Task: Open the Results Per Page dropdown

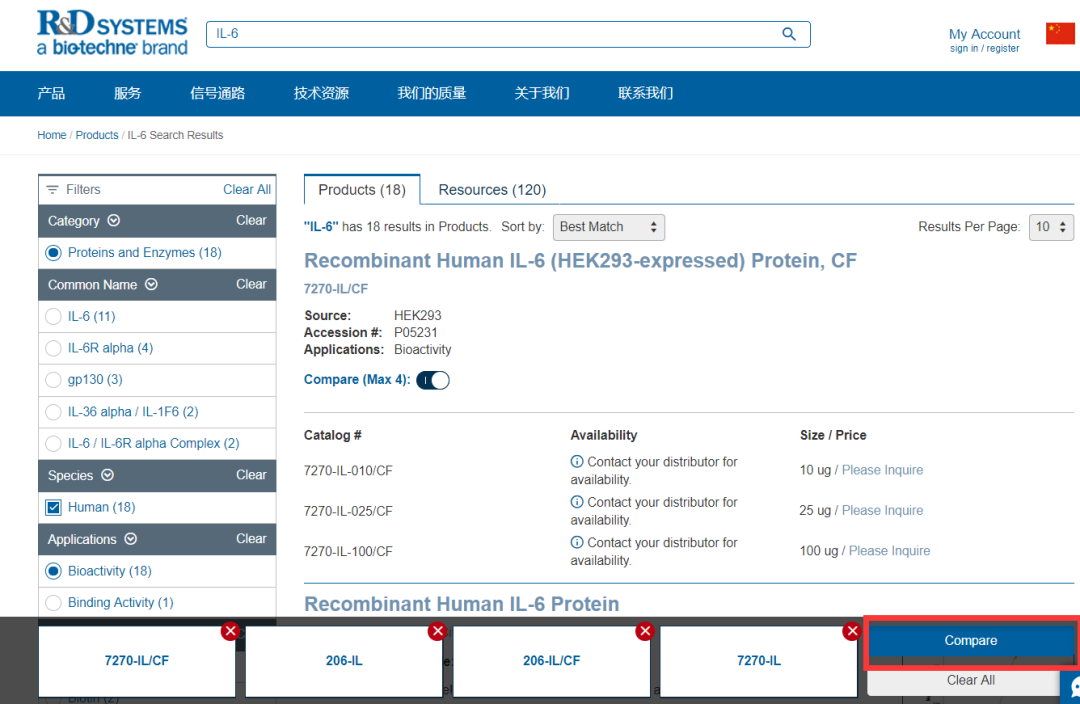Action: coord(1051,227)
